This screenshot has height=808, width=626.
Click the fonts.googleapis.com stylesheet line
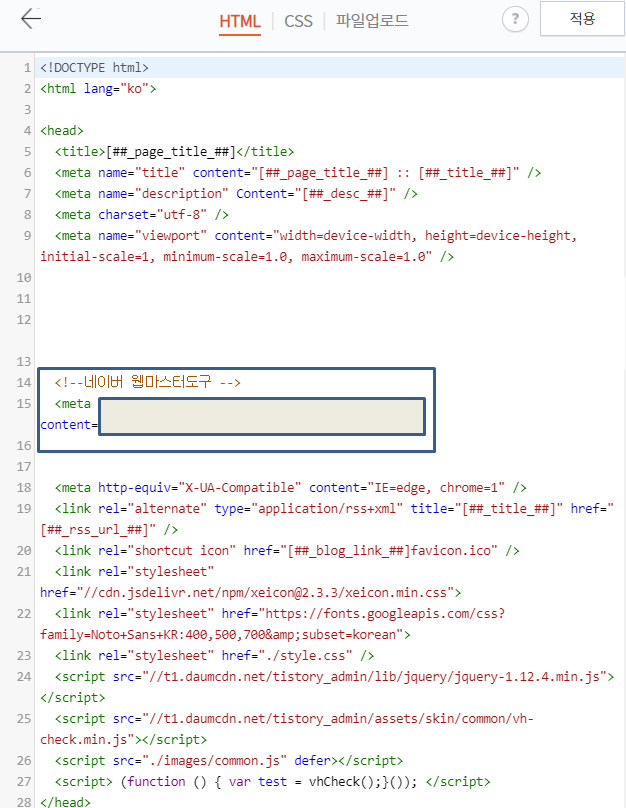280,614
